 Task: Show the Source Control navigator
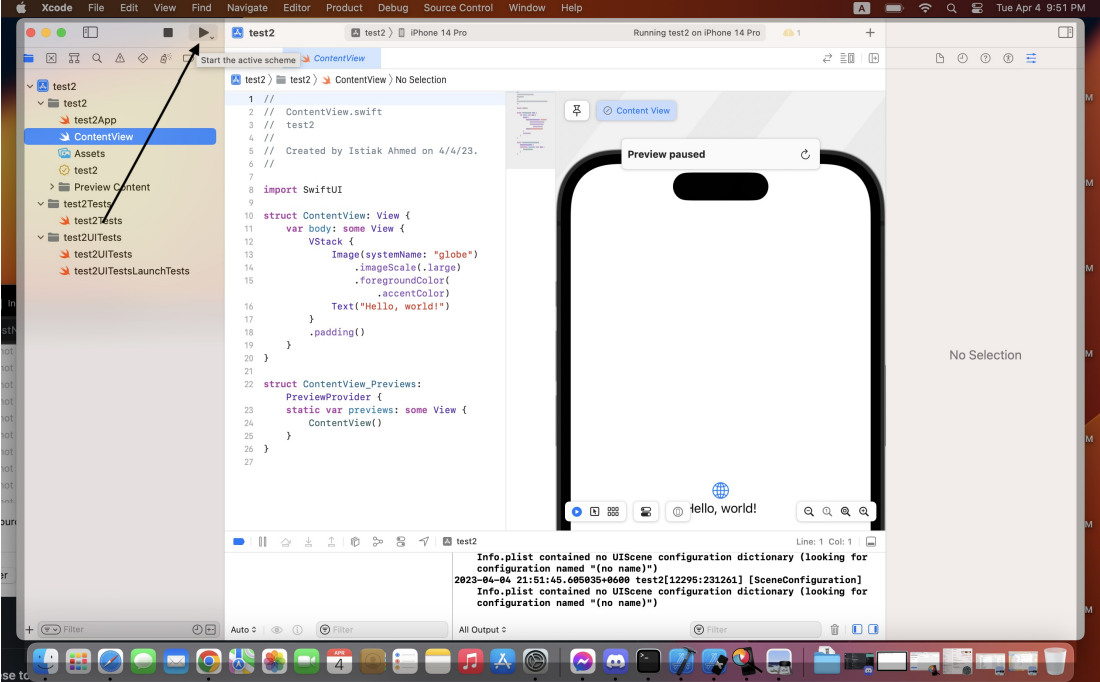[51, 58]
